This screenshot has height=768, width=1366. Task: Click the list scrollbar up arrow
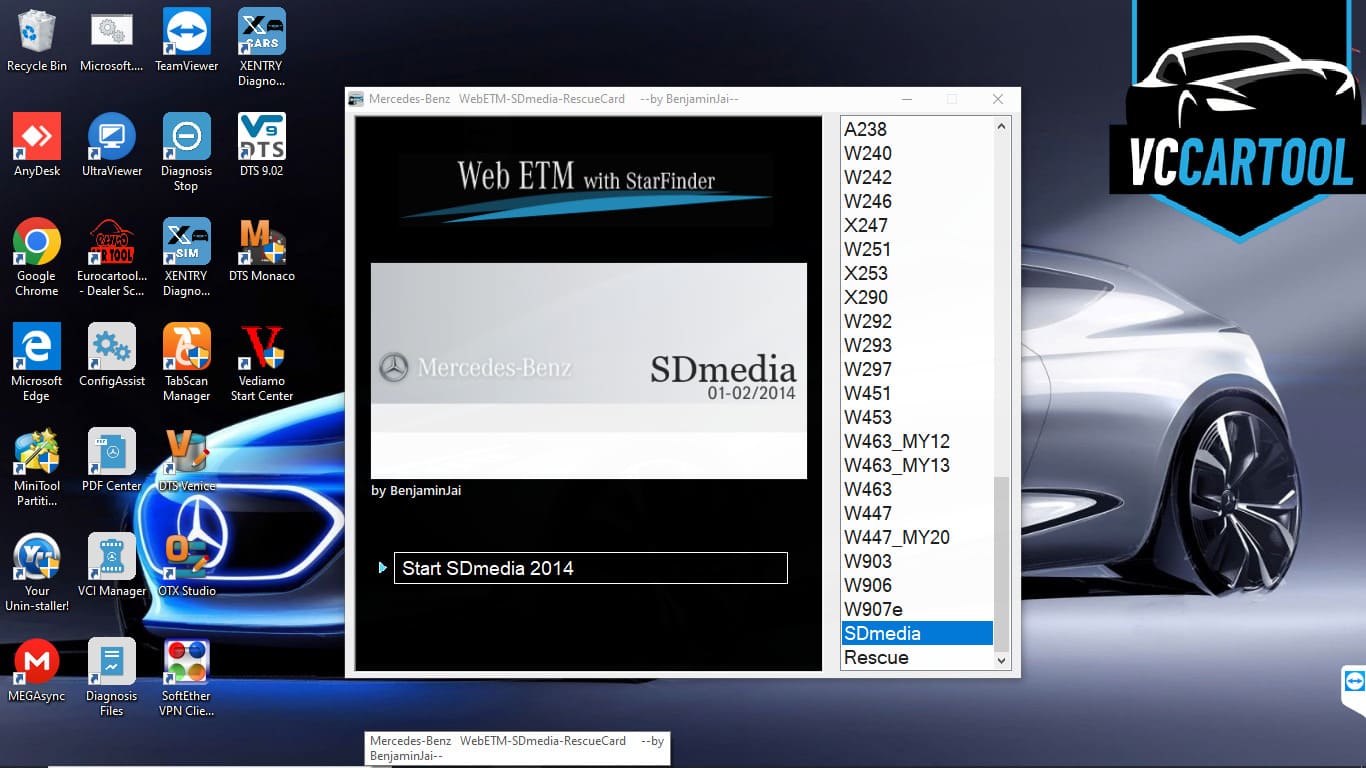[x=1002, y=127]
